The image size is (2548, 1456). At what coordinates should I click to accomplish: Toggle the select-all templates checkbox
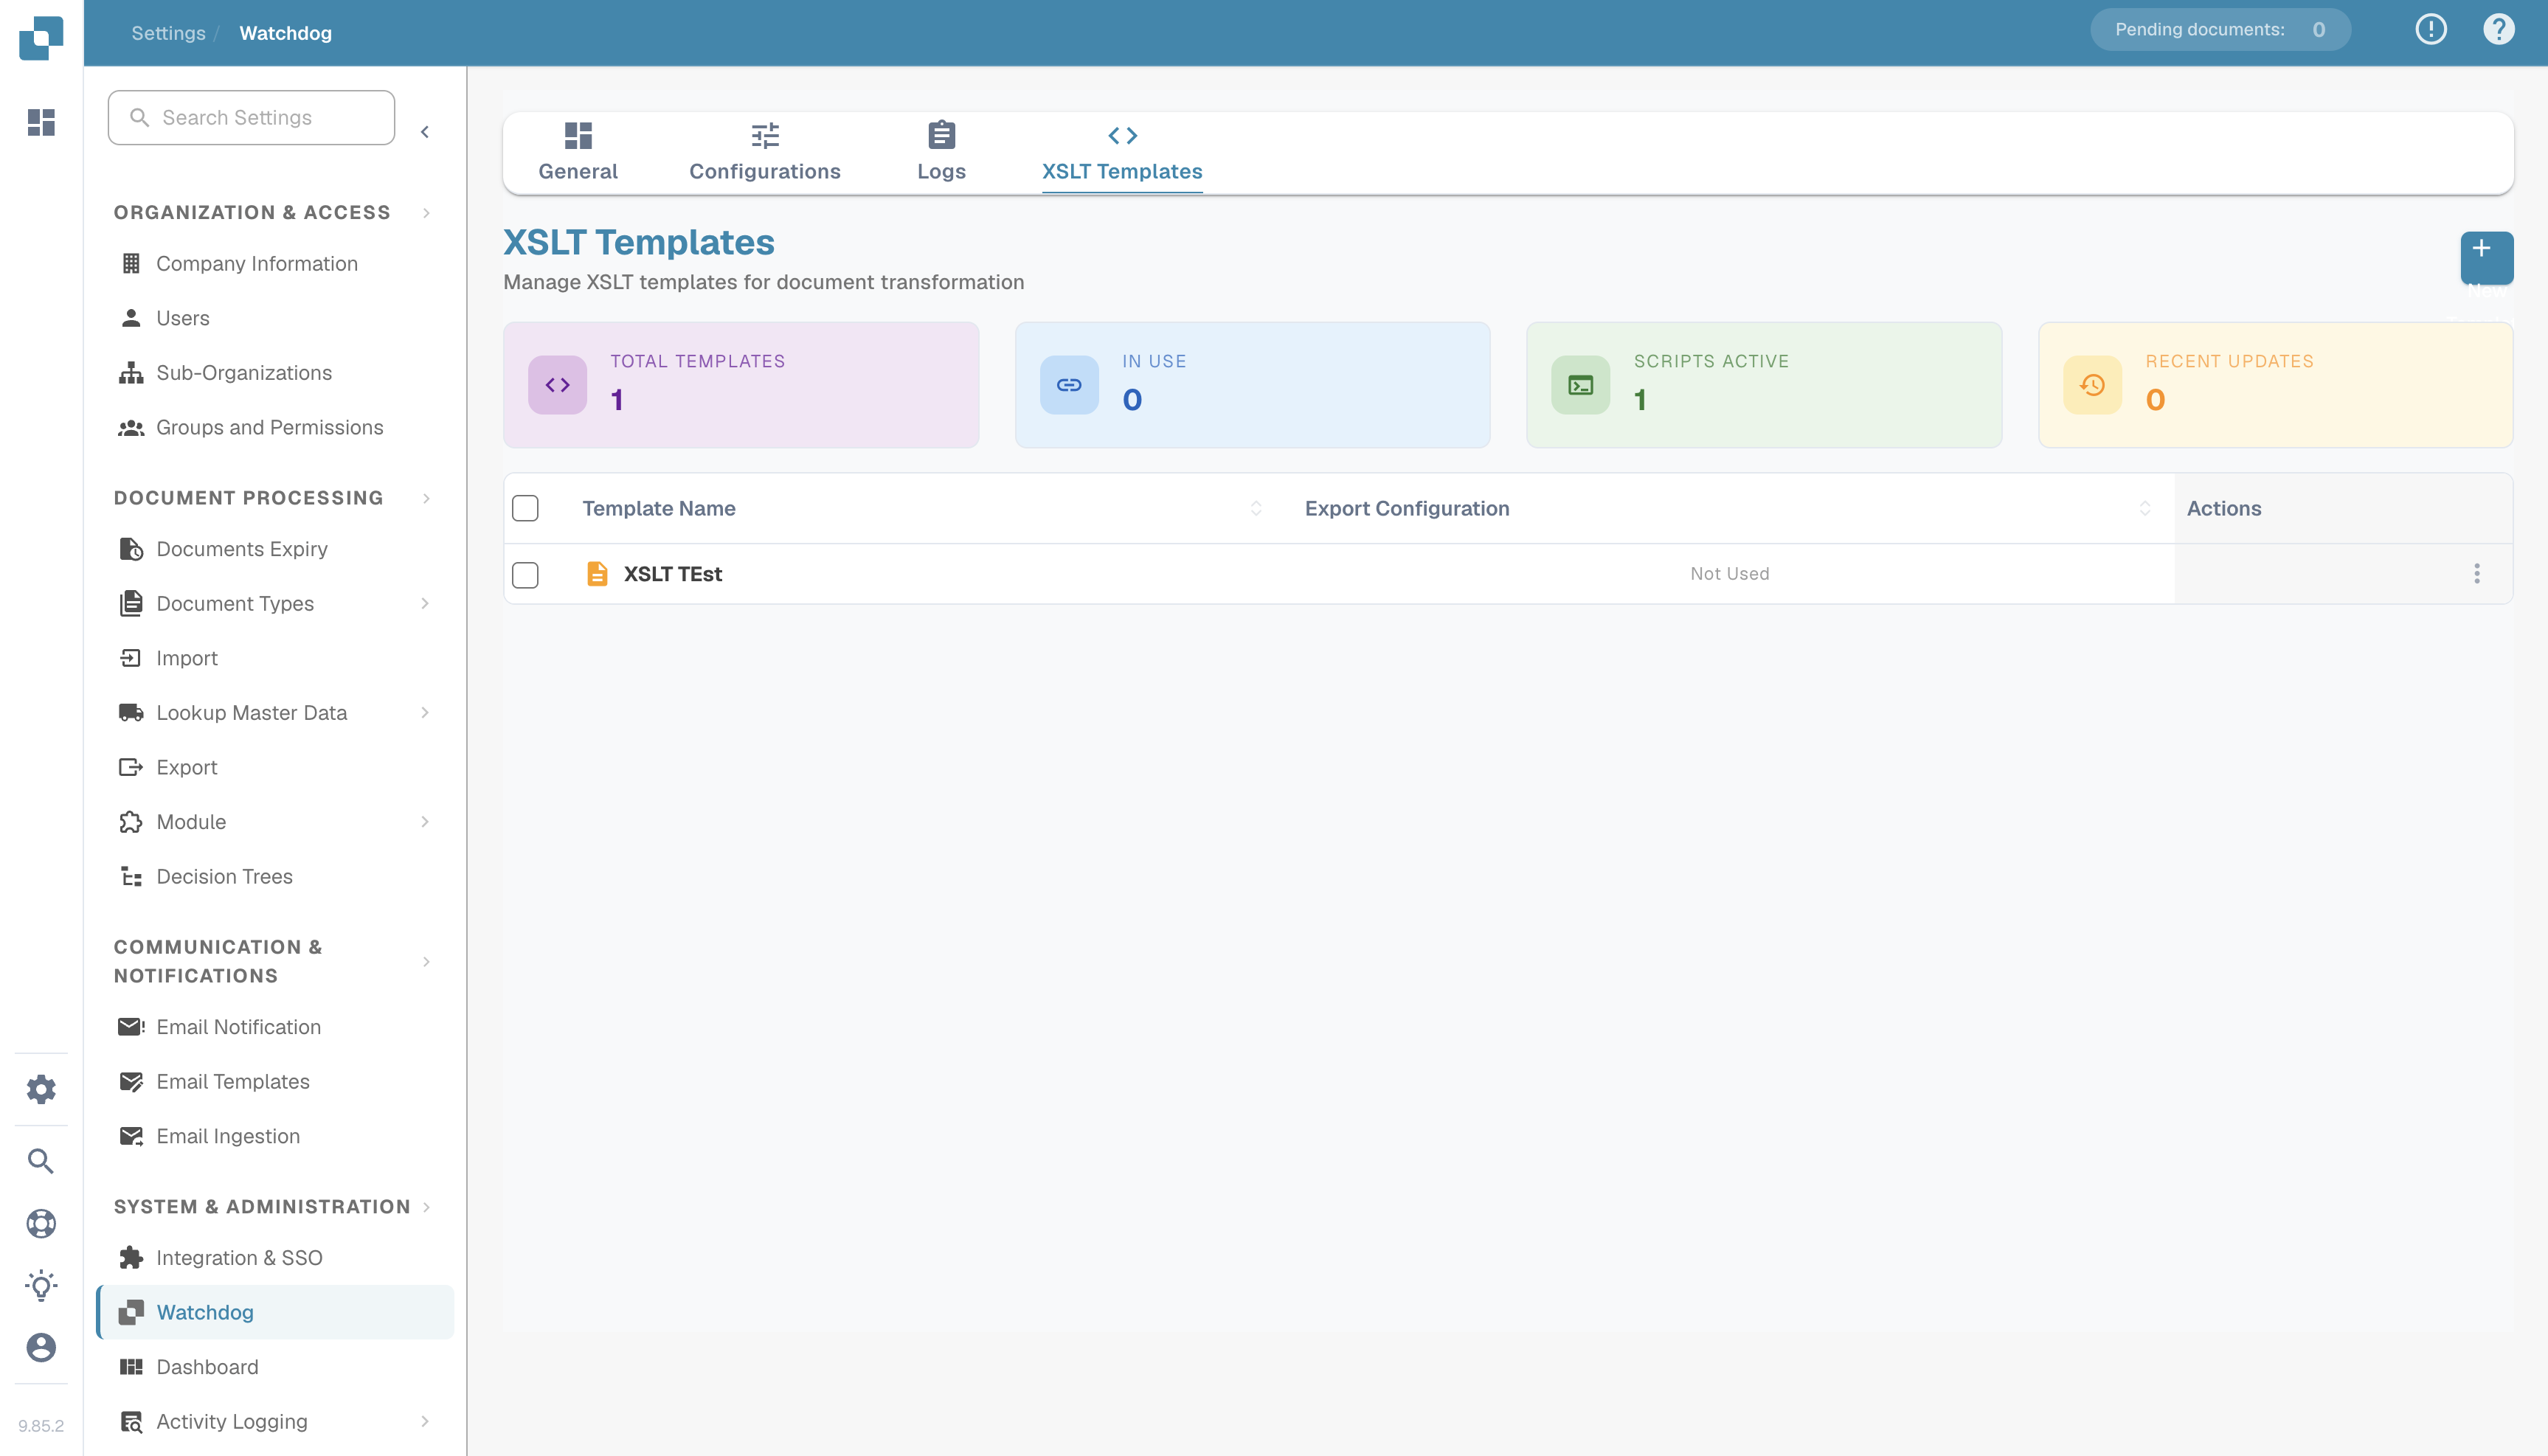[x=525, y=508]
